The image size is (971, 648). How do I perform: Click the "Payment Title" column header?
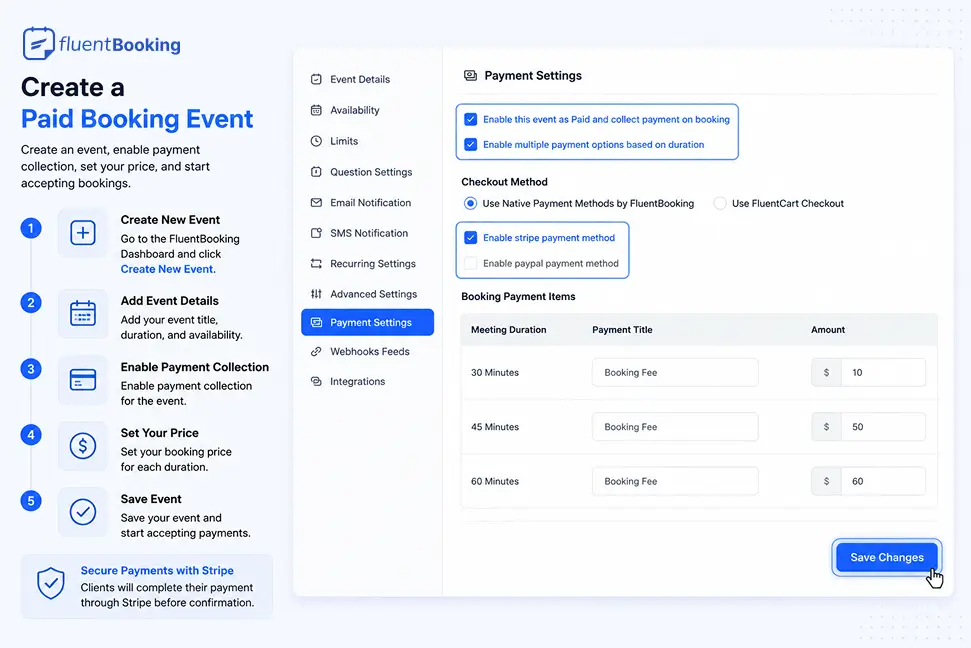pos(622,330)
